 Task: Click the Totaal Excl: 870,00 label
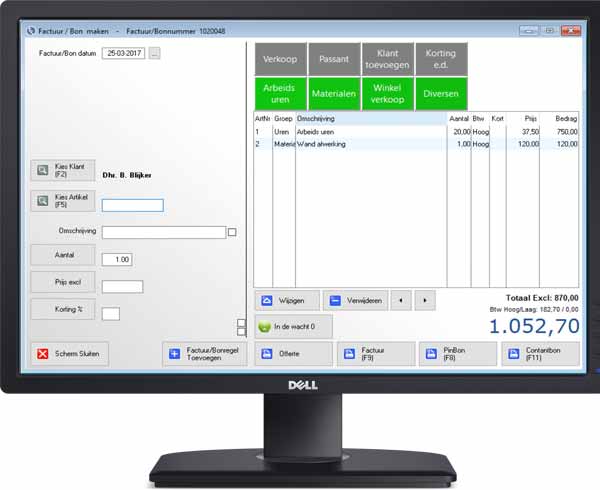(542, 298)
